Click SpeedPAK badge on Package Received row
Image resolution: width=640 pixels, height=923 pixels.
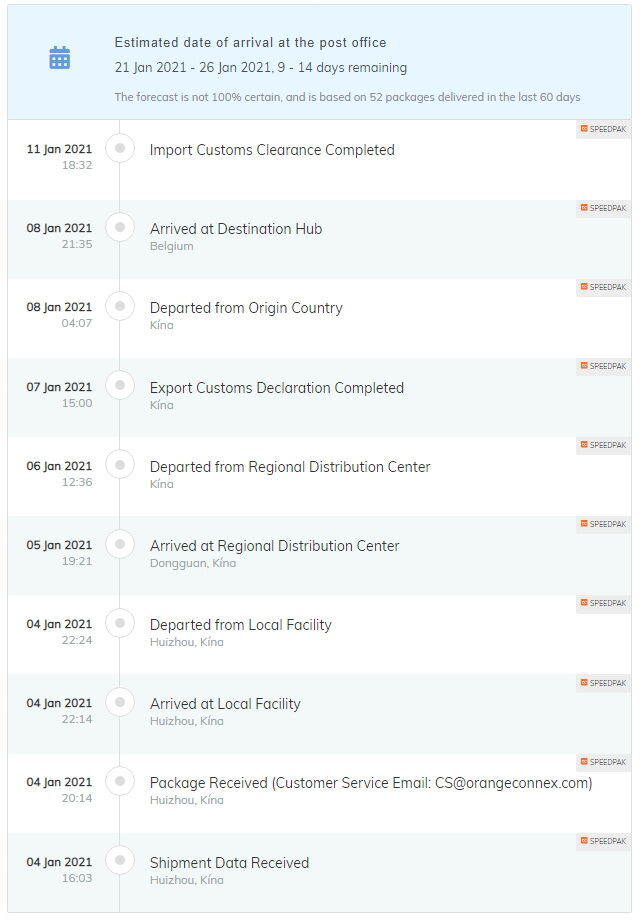603,762
